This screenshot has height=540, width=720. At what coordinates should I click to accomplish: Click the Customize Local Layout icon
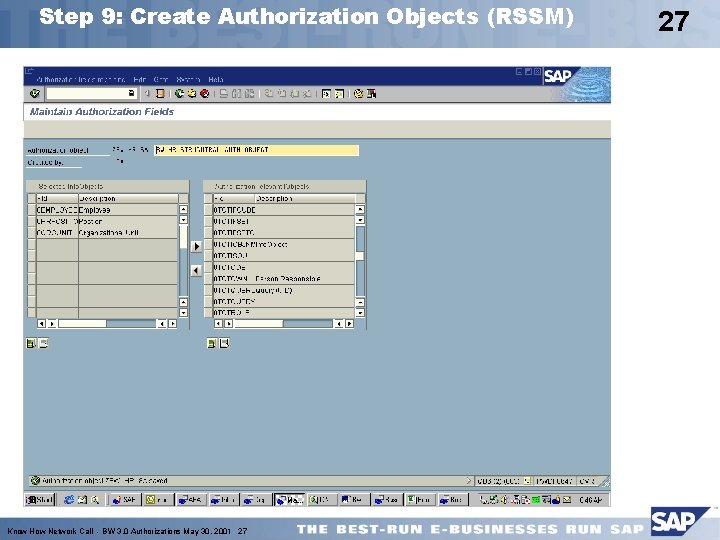[371, 94]
